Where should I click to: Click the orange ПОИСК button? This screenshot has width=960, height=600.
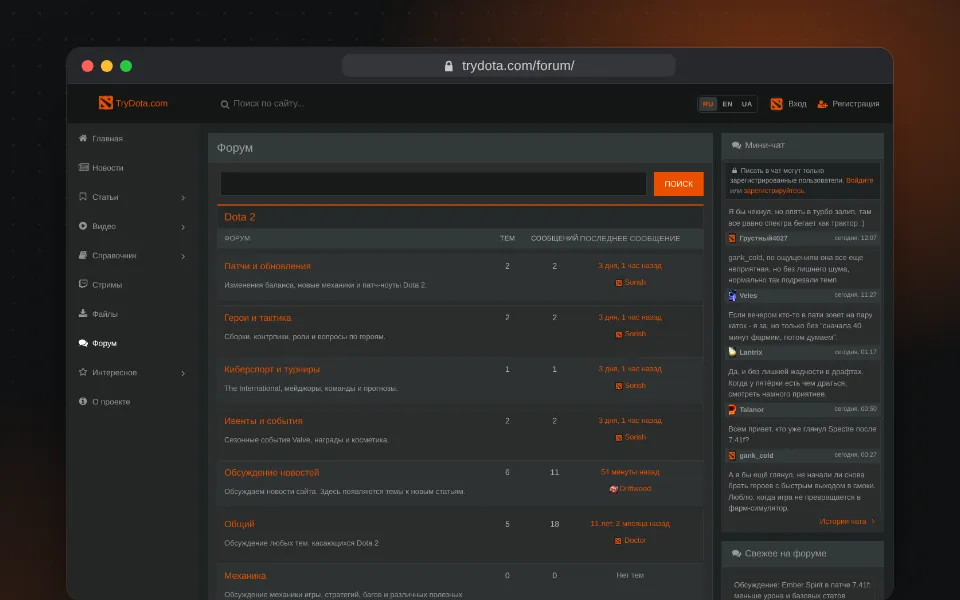point(678,184)
